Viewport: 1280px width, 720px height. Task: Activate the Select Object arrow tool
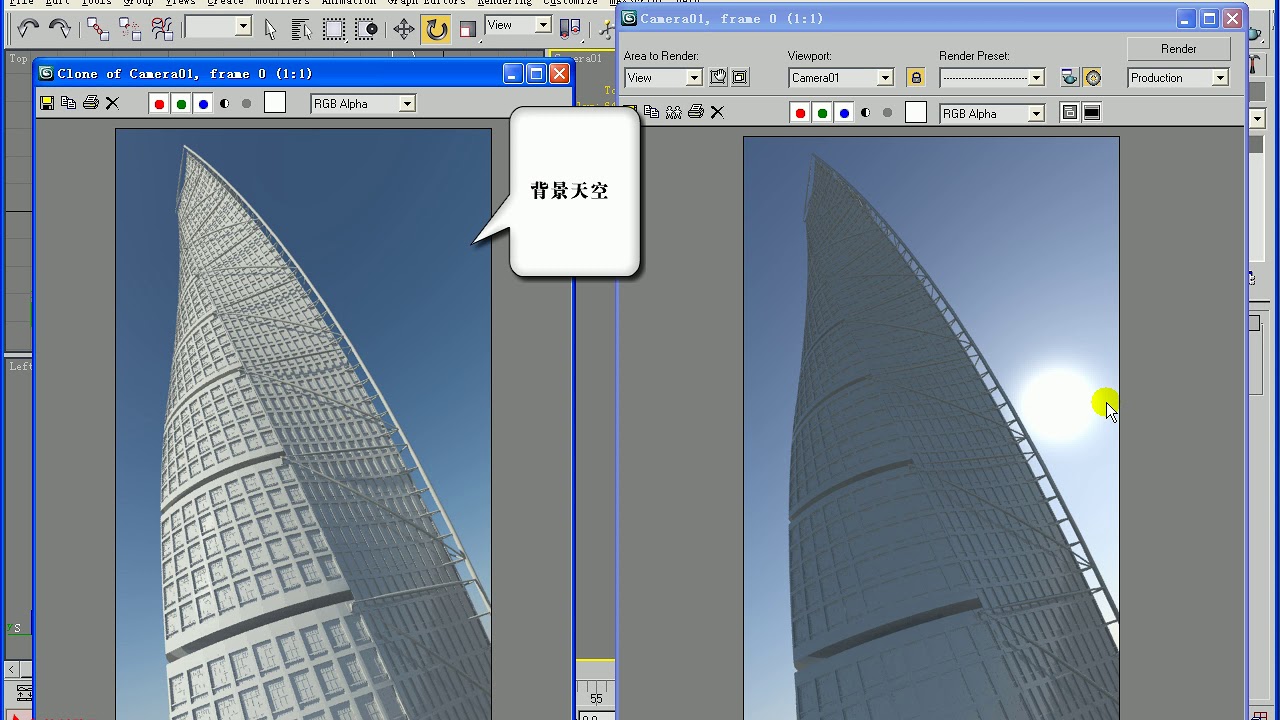click(x=270, y=29)
